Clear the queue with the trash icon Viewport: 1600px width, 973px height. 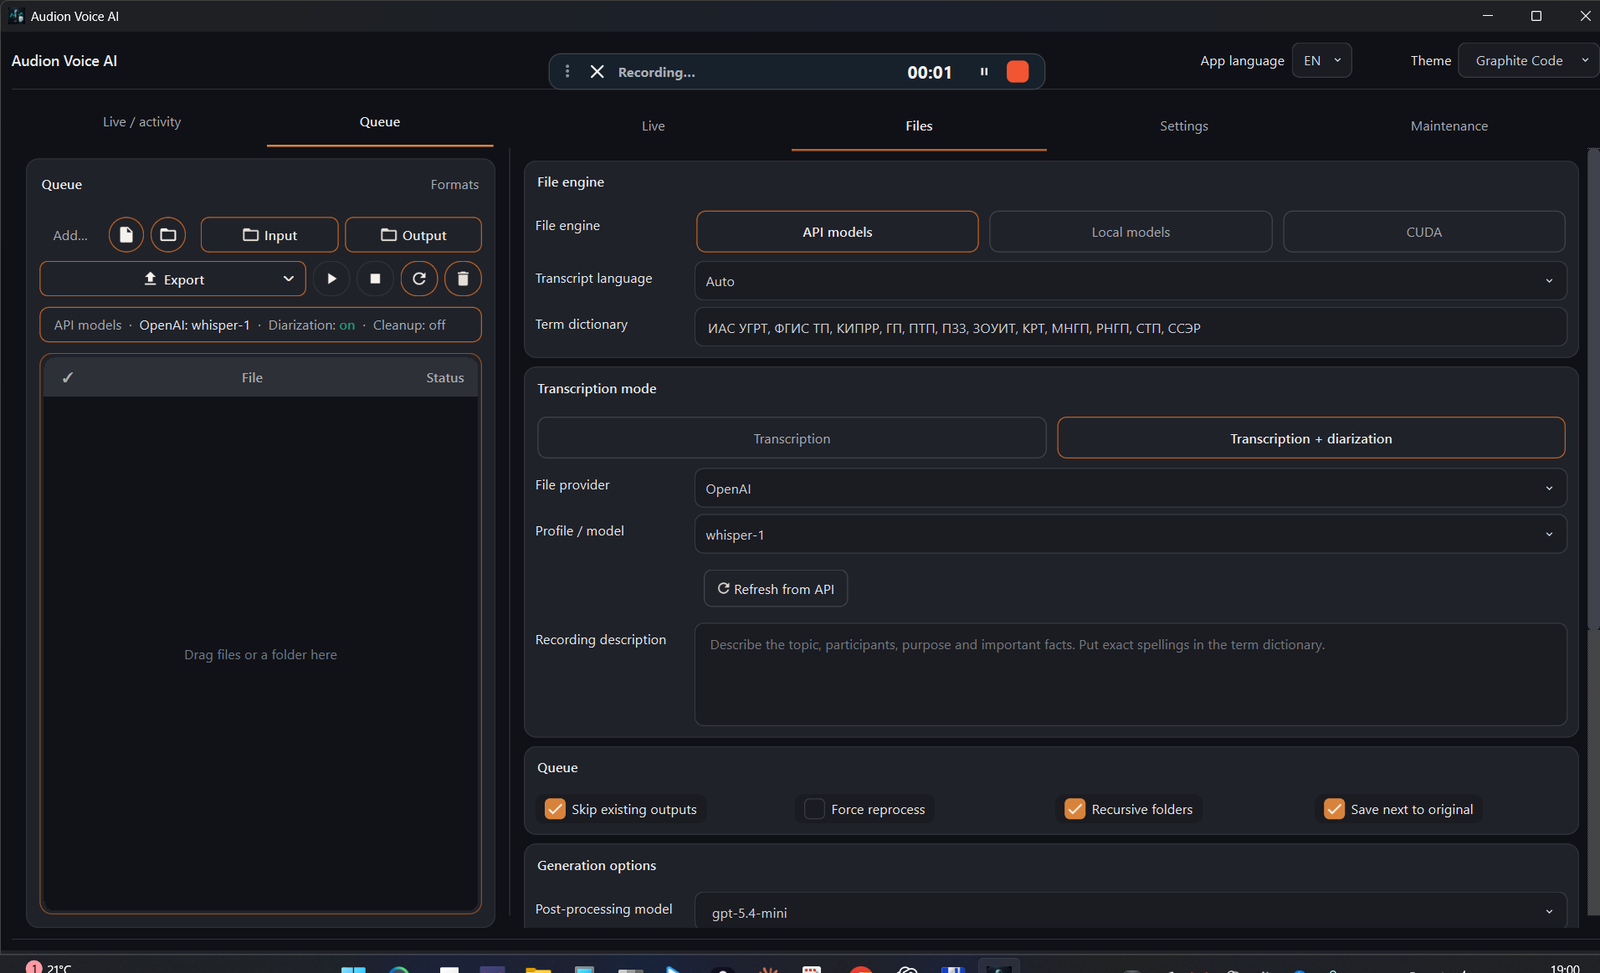(463, 279)
